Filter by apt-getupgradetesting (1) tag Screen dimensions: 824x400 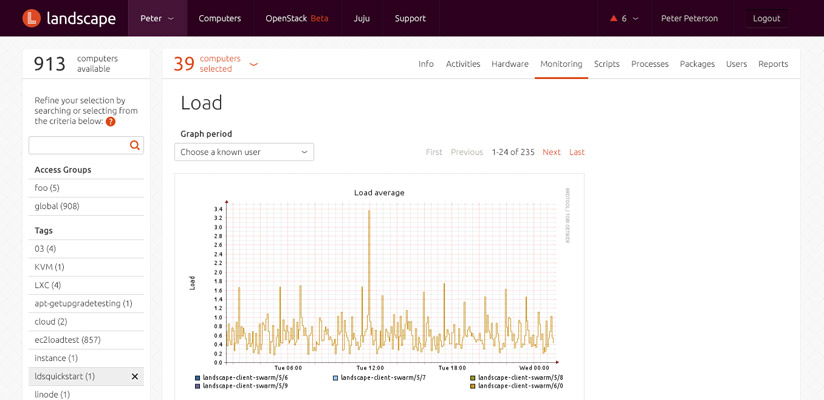point(86,303)
